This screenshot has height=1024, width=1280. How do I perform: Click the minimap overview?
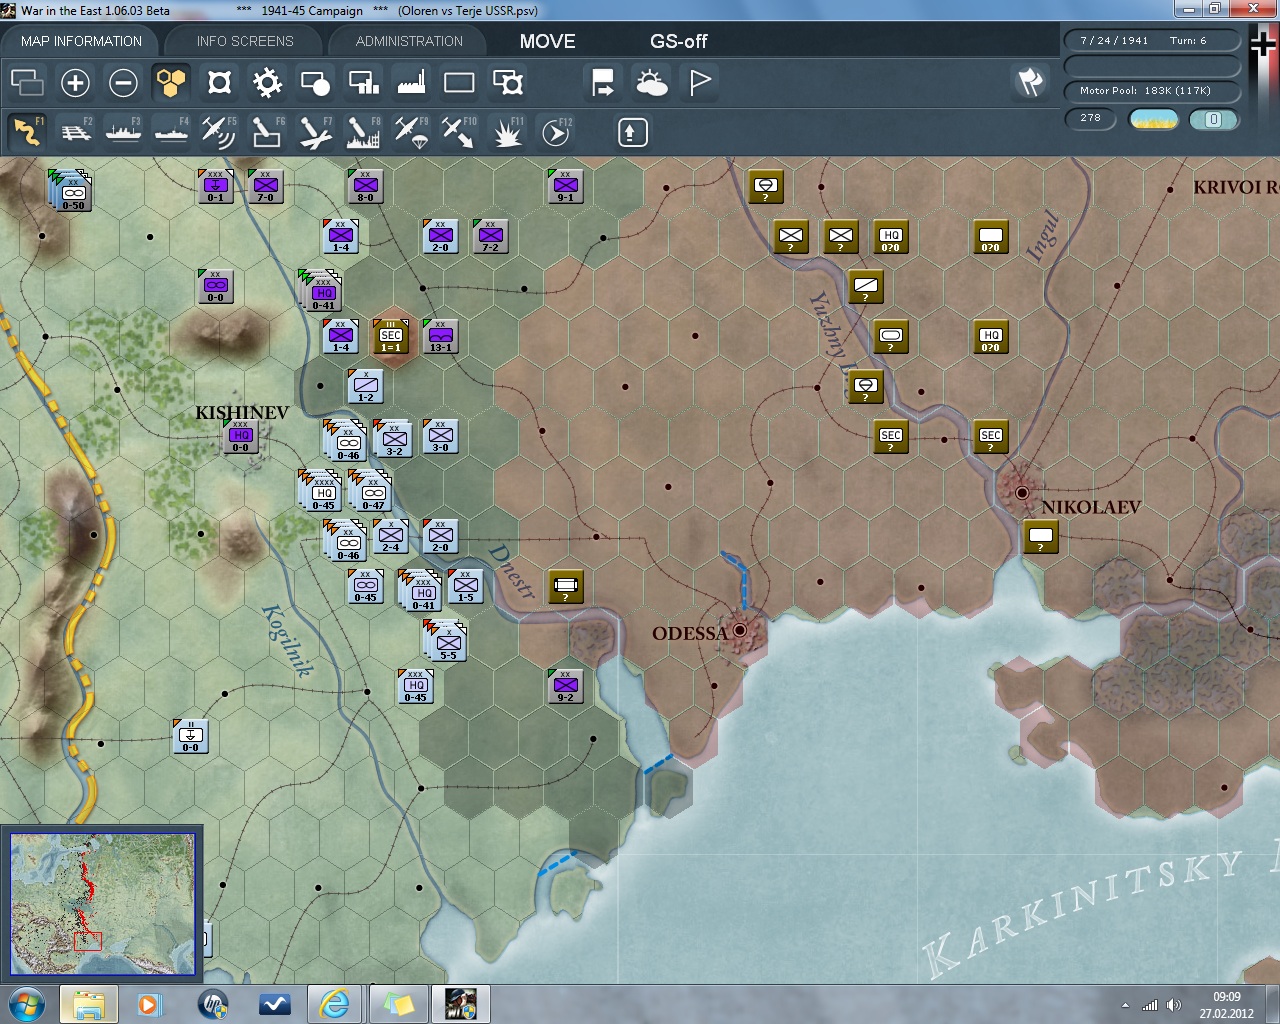tap(102, 904)
